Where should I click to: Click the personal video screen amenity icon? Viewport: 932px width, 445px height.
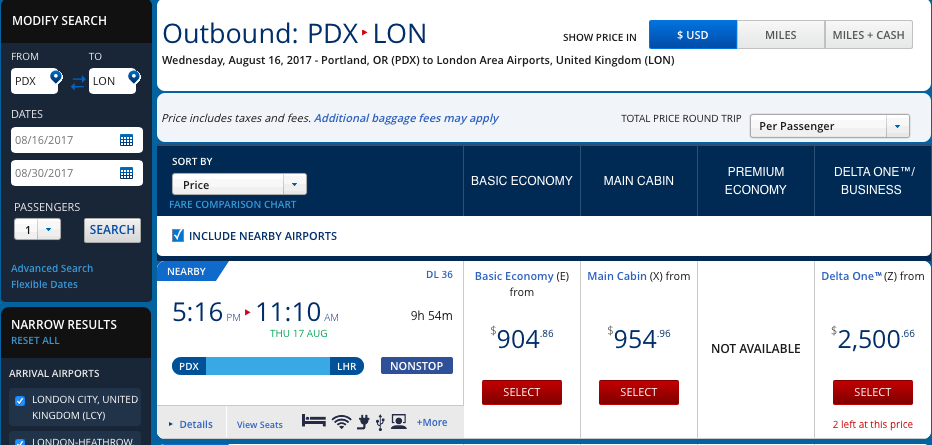(x=400, y=422)
